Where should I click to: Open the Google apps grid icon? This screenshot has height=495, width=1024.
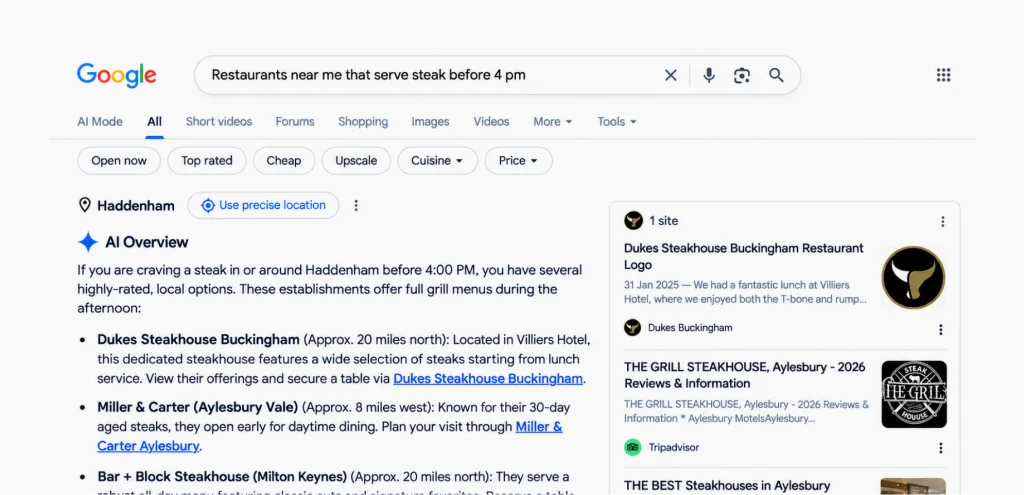[943, 75]
